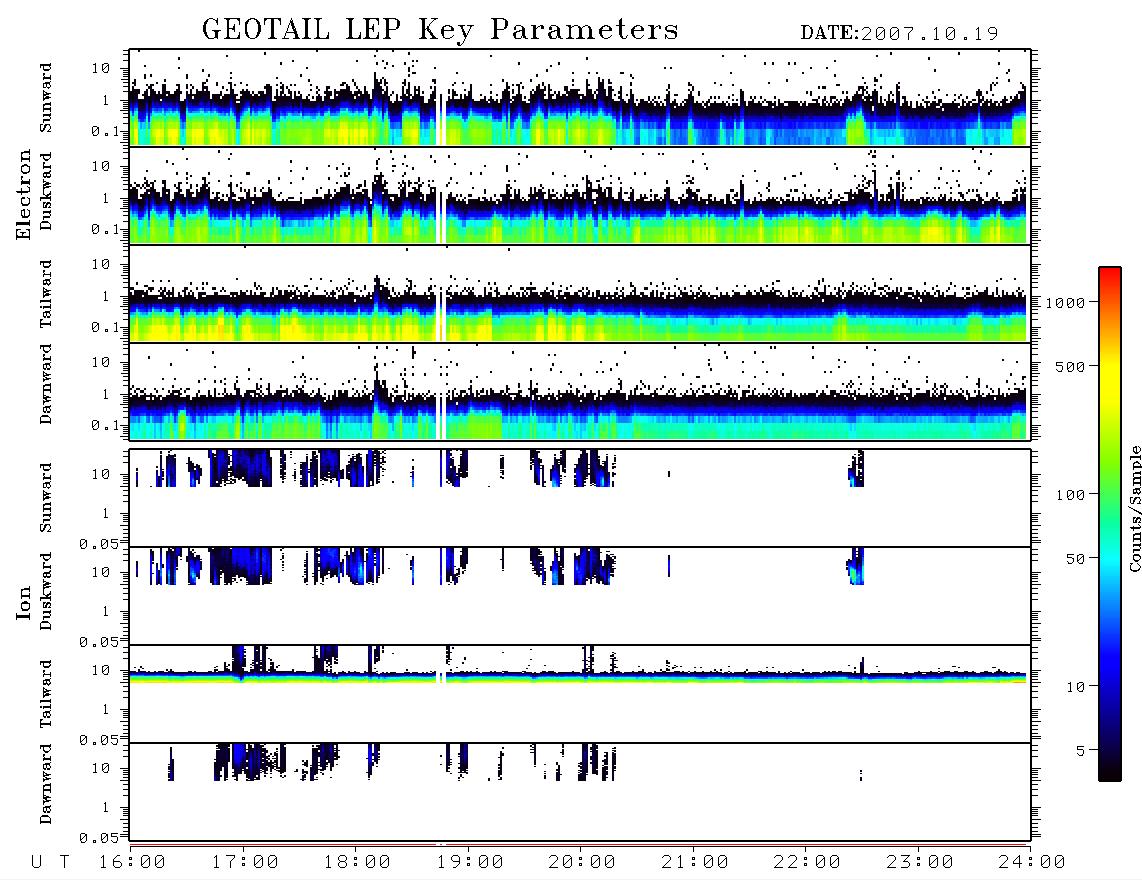Click the DATE:2007.10.19 label
1142x880 pixels.
point(899,34)
